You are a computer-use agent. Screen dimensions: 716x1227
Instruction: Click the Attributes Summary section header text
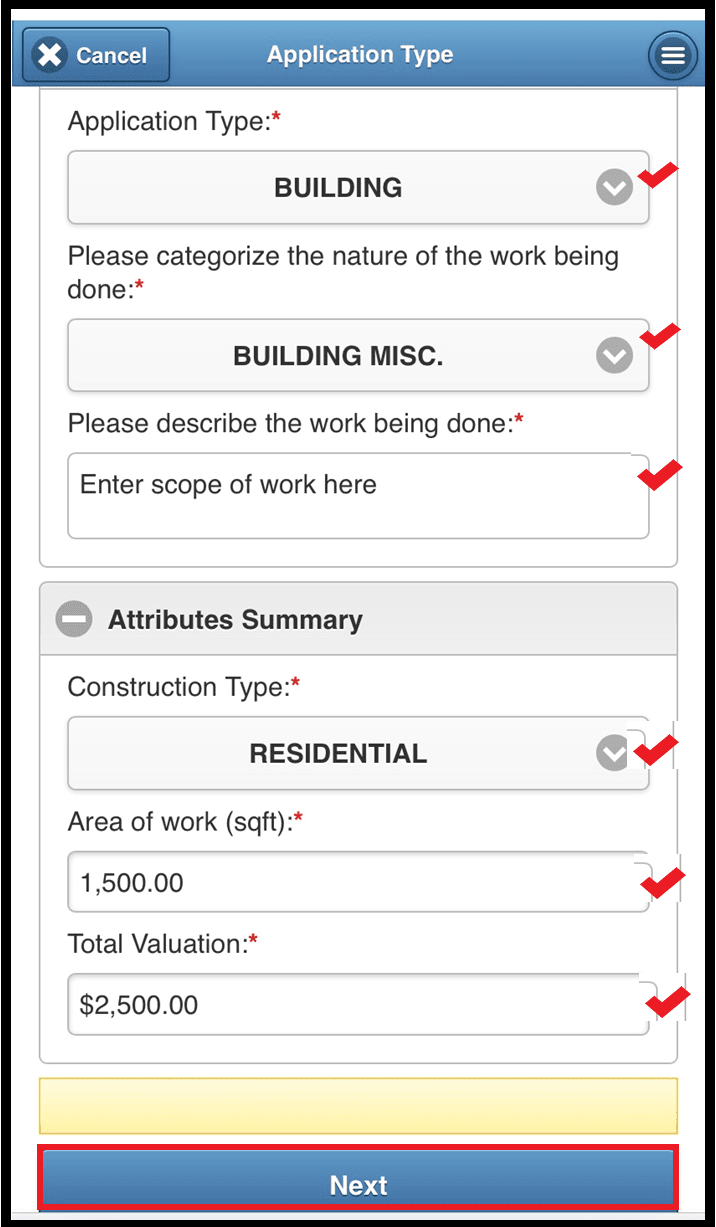pos(235,620)
